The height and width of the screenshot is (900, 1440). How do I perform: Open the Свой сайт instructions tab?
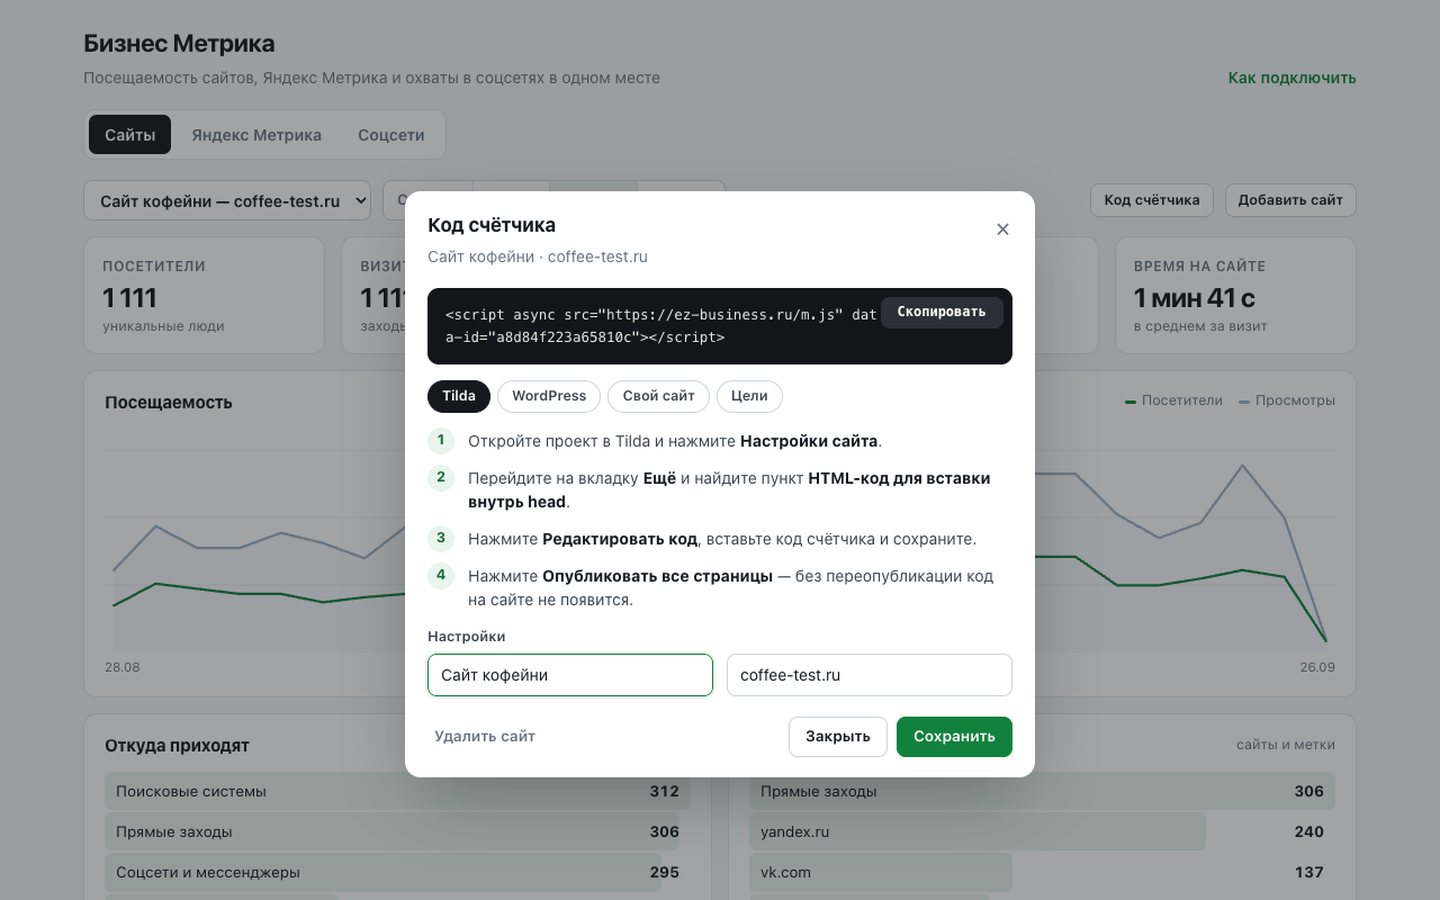pos(658,396)
